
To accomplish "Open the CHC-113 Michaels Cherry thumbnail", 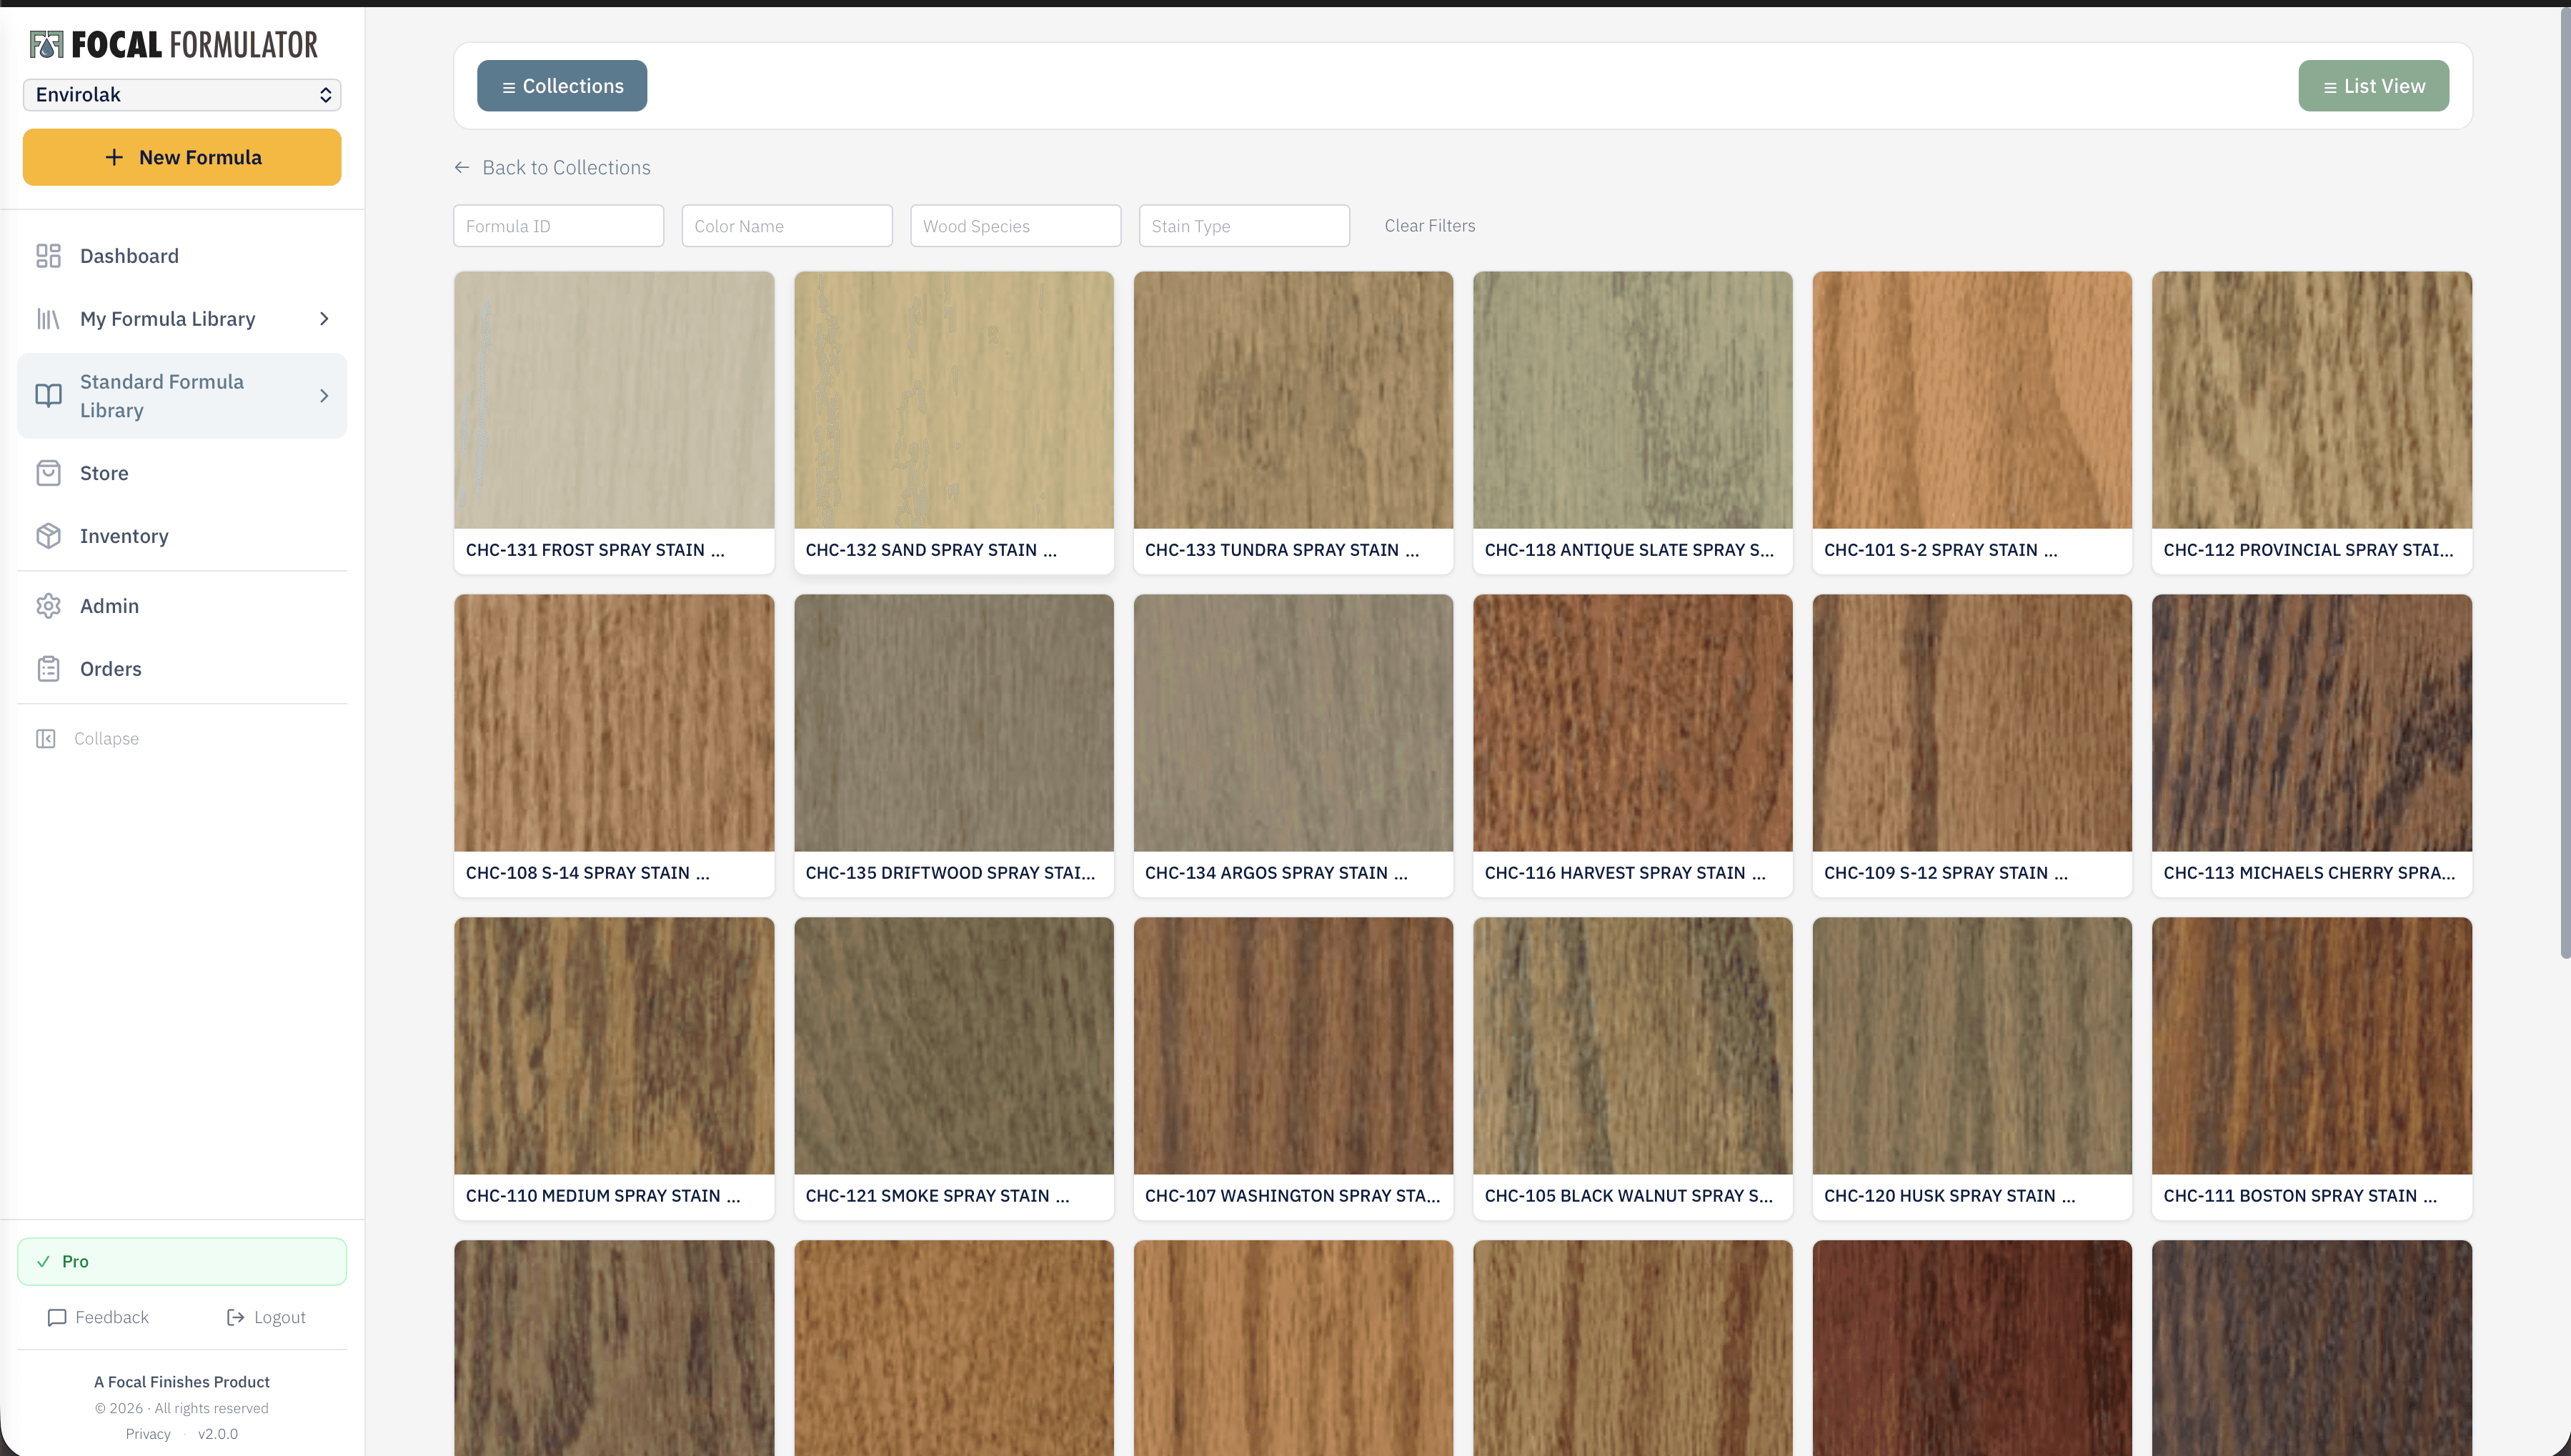I will 2312,723.
